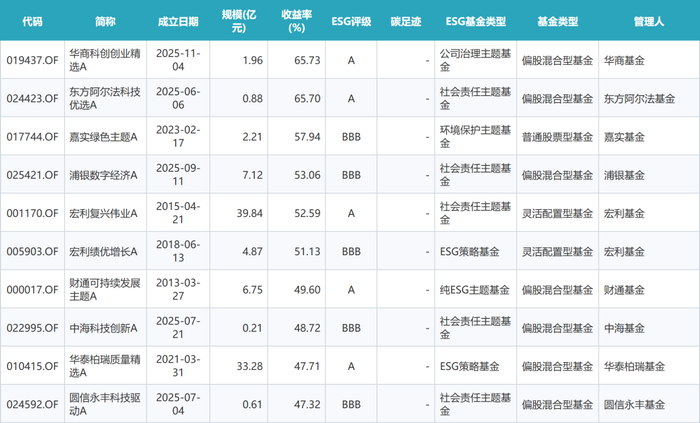Click manager 东方阿尔法基金

(x=639, y=99)
